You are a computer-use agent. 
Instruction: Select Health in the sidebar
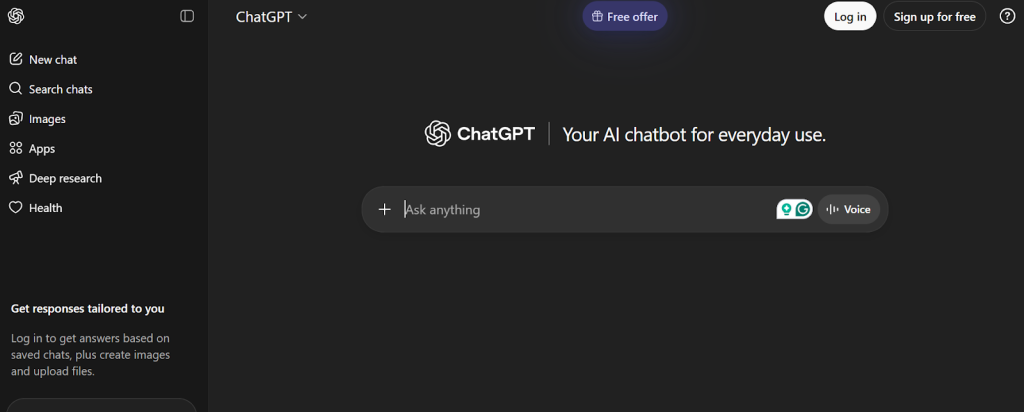(45, 208)
